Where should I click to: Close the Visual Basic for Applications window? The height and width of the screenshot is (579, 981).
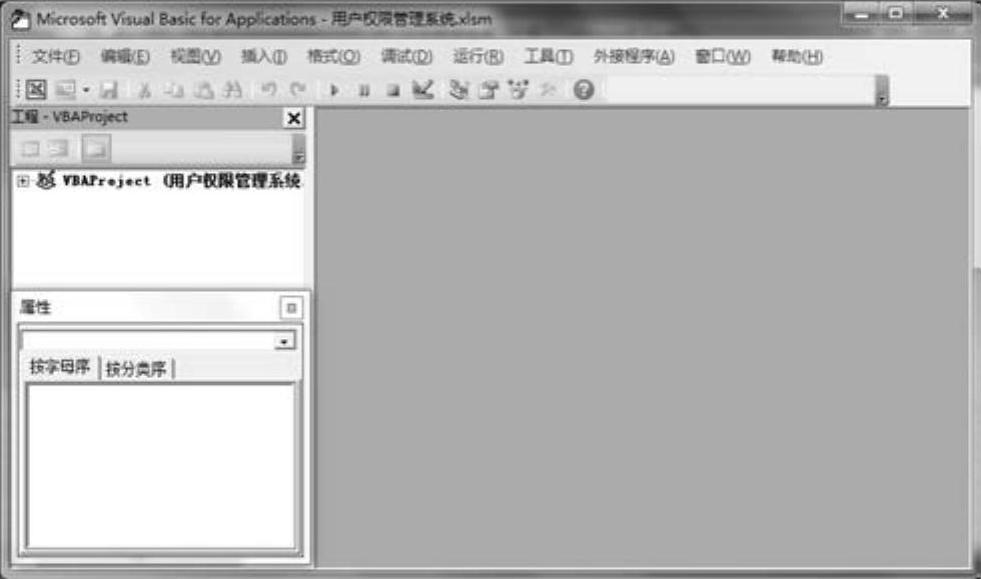click(943, 14)
